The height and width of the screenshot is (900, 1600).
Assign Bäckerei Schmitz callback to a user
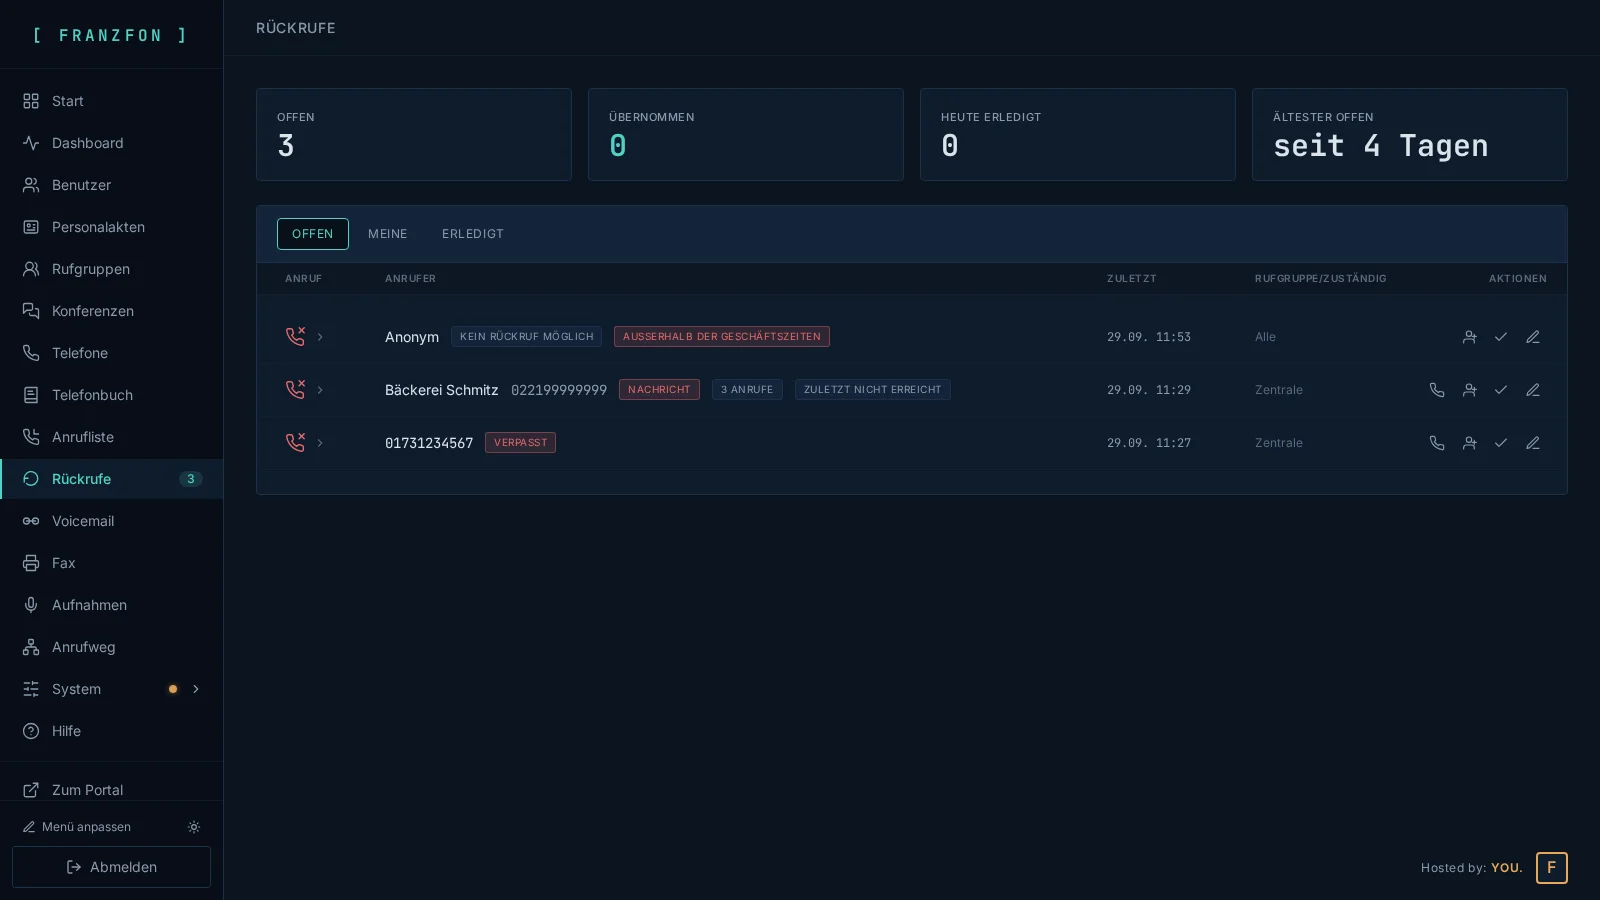[x=1469, y=390]
